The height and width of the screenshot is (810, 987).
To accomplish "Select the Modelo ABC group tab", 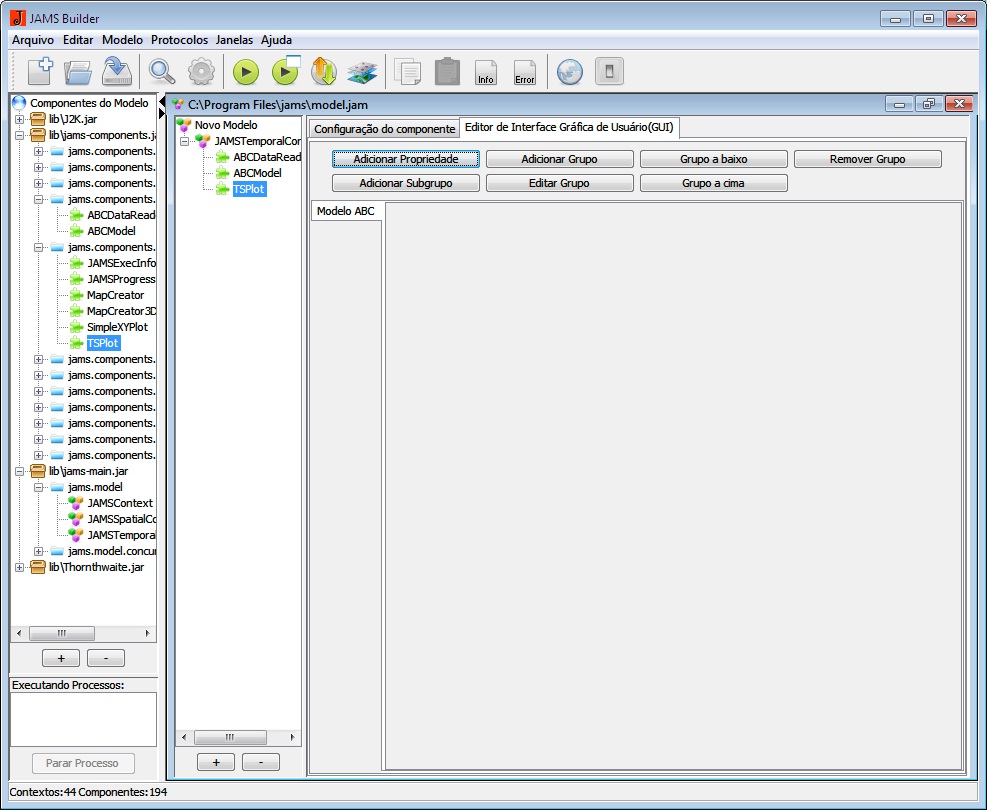I will coord(346,211).
